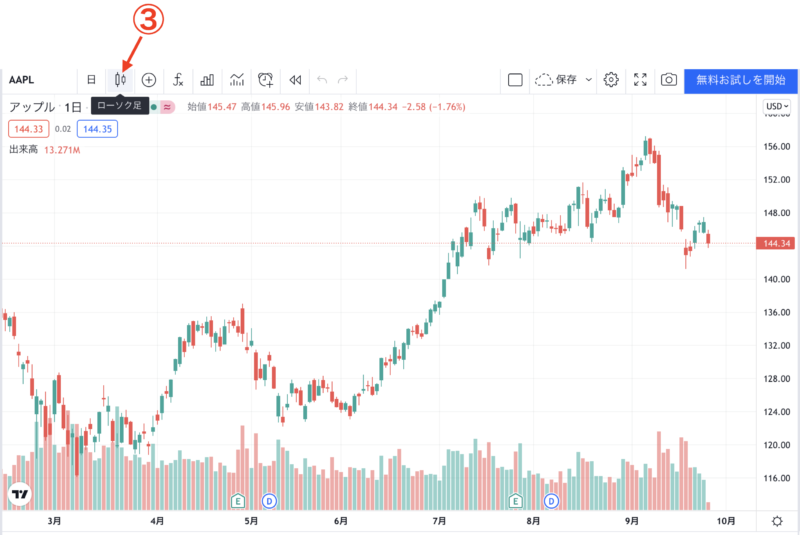This screenshot has width=800, height=535.
Task: Toggle the layout selector square icon
Action: [515, 80]
